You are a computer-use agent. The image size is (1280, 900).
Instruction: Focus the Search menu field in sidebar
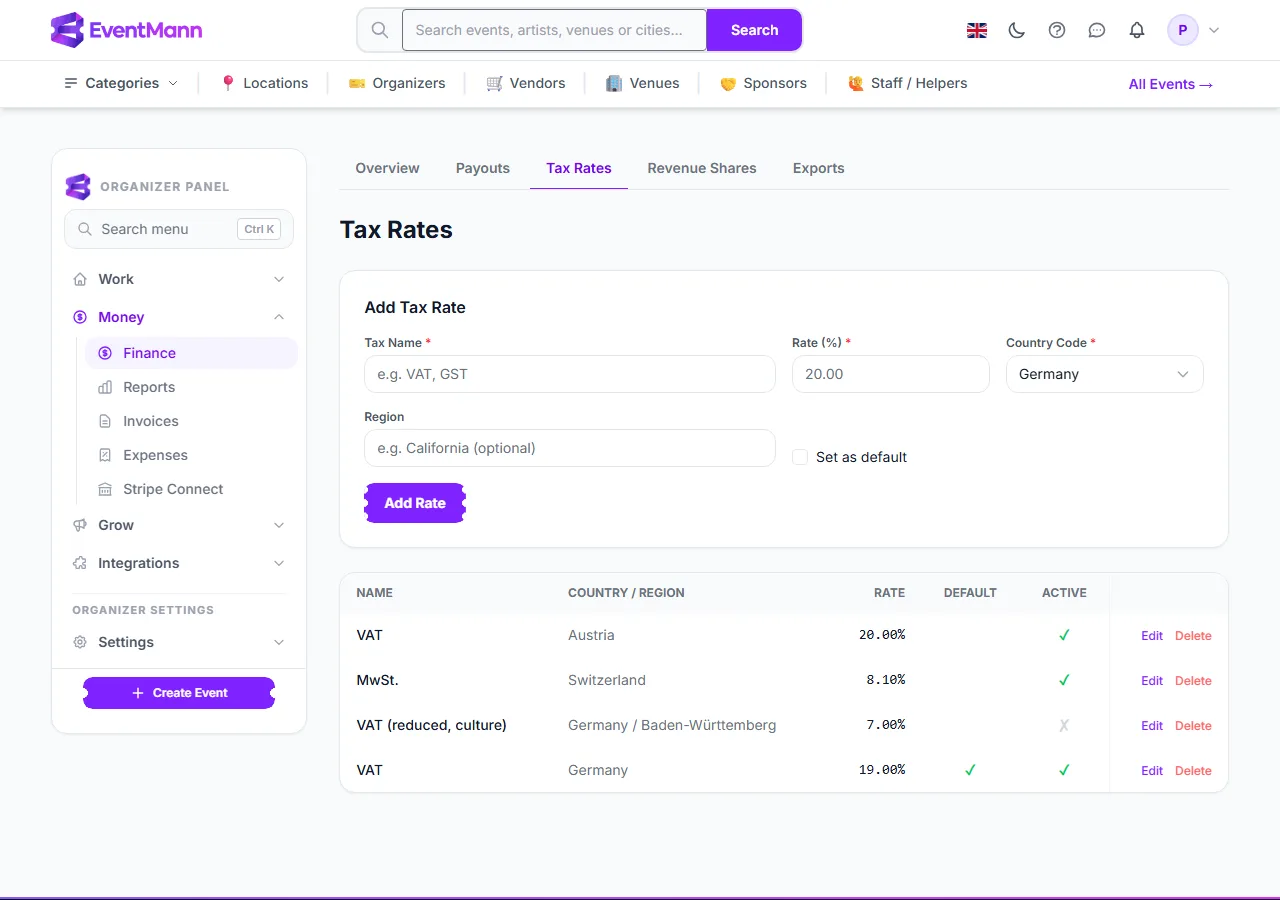[179, 229]
